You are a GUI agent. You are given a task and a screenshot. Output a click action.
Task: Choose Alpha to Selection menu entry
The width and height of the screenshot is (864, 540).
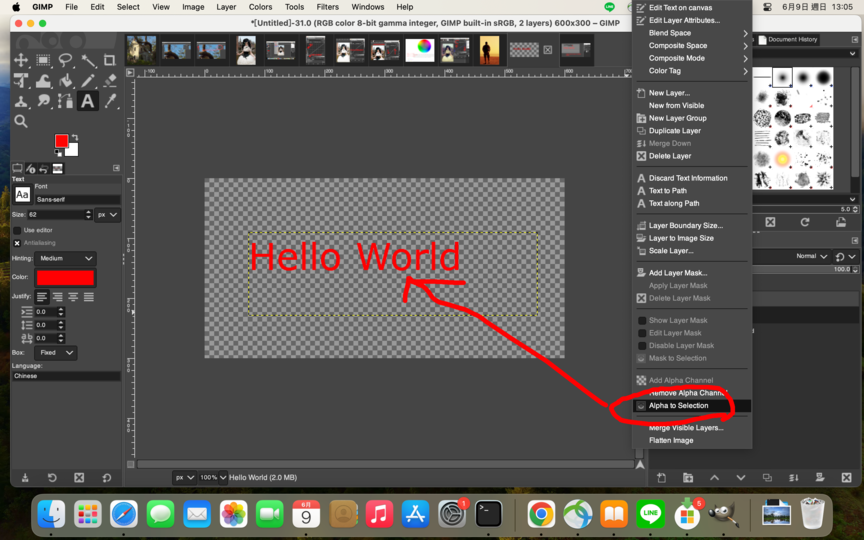tap(678, 406)
